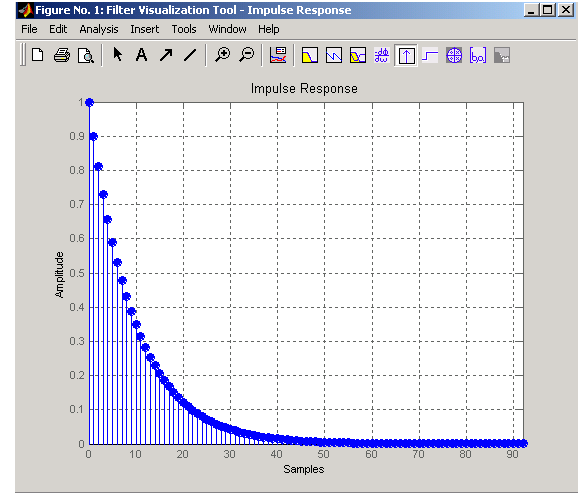Click the New Figure icon
The image size is (578, 493).
pos(38,55)
